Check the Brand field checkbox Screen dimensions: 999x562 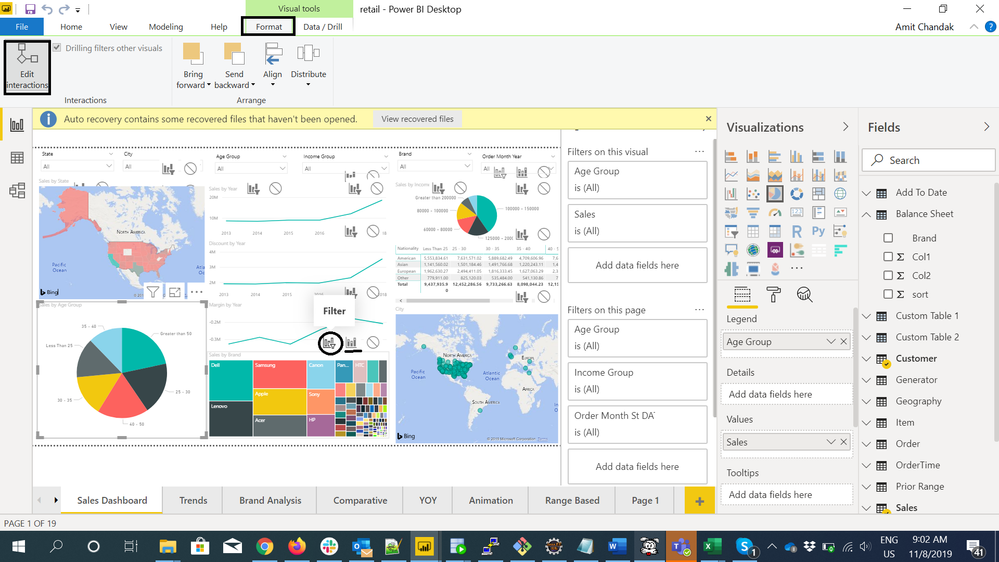pyautogui.click(x=888, y=238)
